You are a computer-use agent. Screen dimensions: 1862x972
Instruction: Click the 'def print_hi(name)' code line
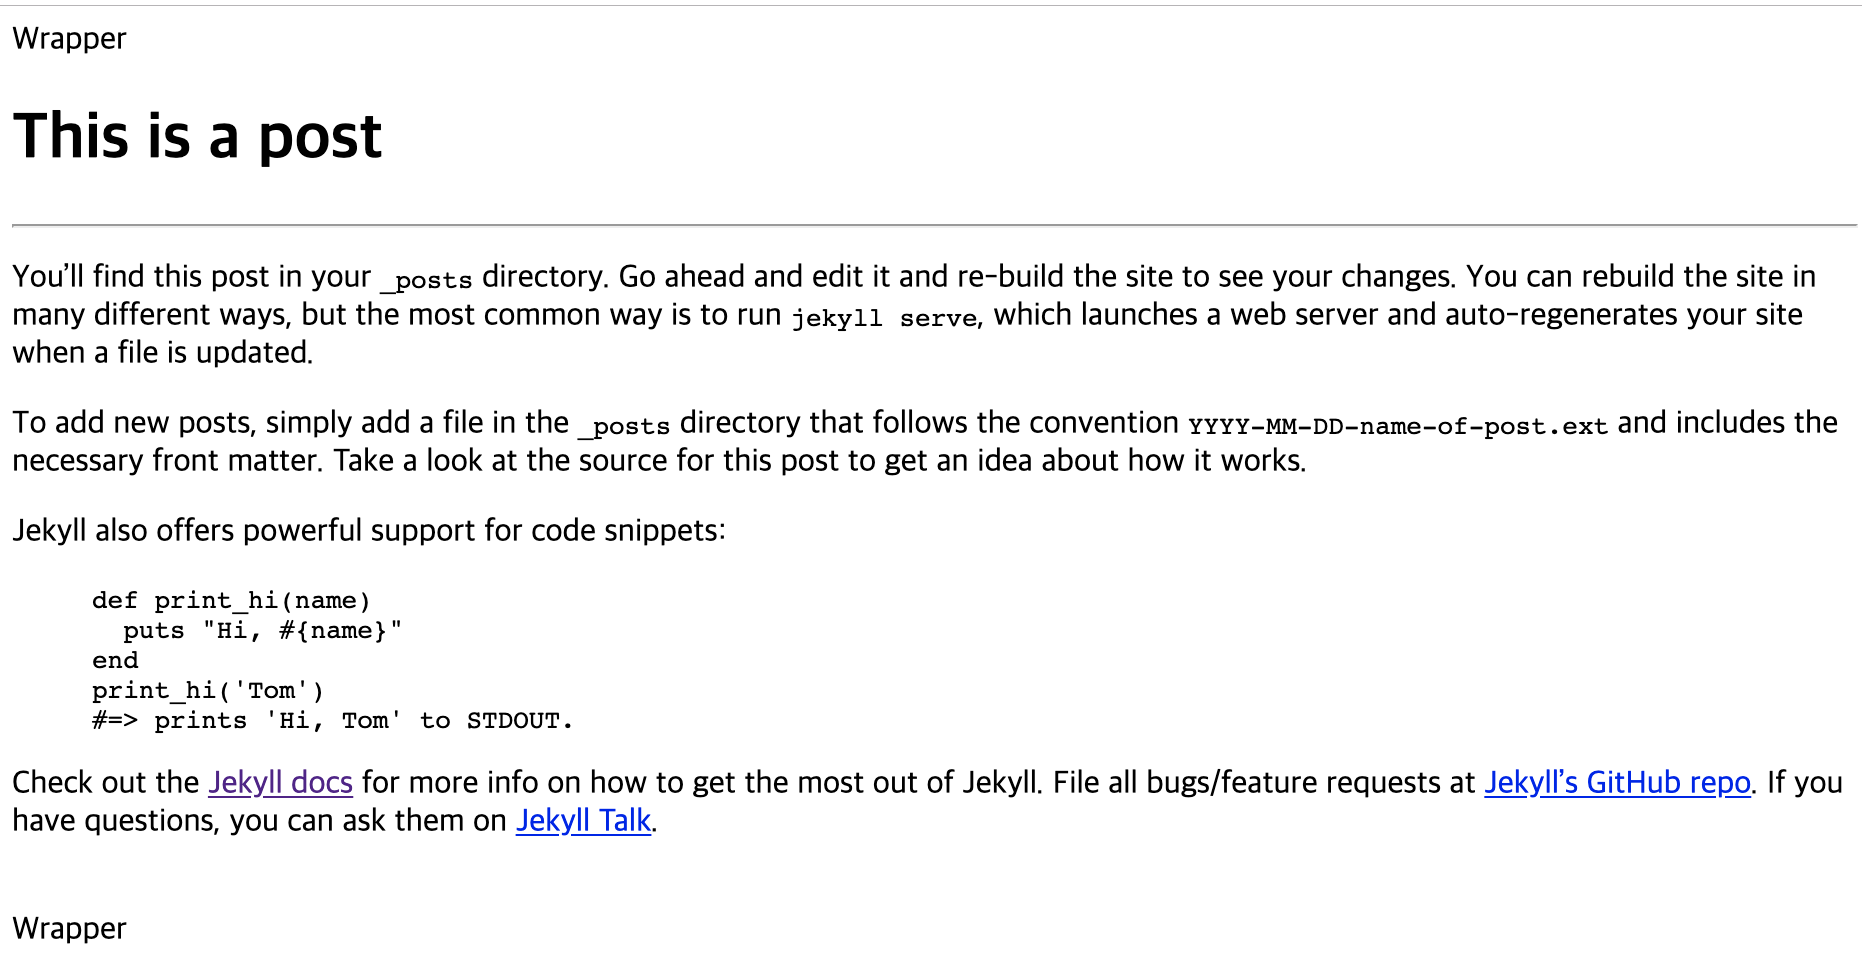click(x=231, y=600)
